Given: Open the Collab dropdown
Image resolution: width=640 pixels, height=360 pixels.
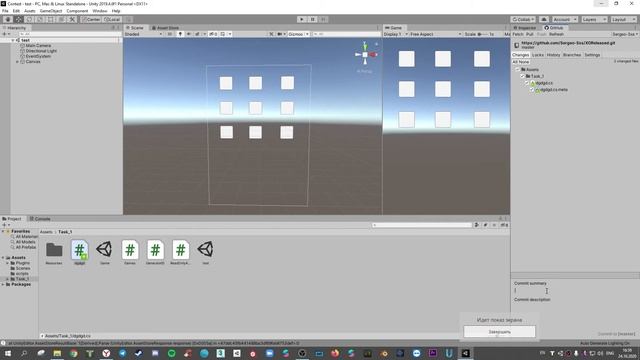Looking at the screenshot, I should 523,20.
